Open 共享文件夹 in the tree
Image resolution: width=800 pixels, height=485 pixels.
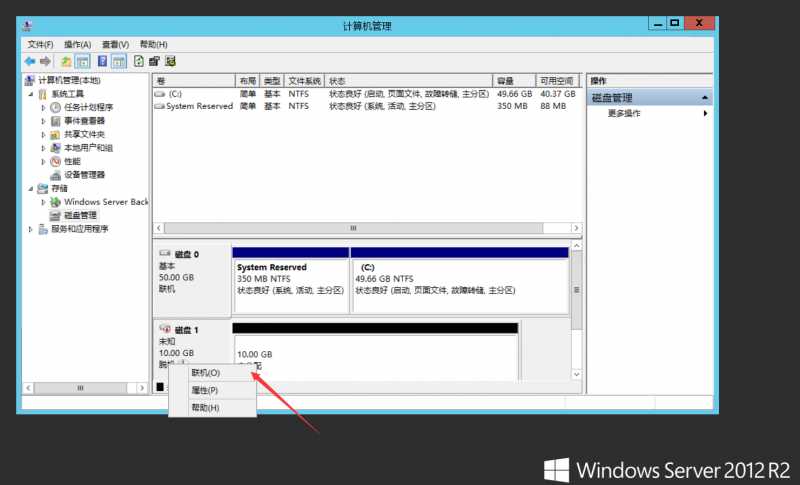tap(84, 134)
